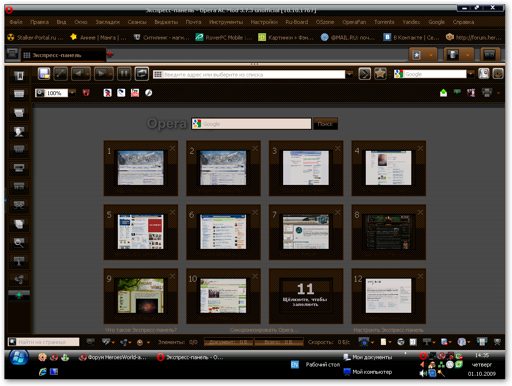Remove Speed Dial entry 9 with its X
Viewport: 512px width, 386px height.
172,276
